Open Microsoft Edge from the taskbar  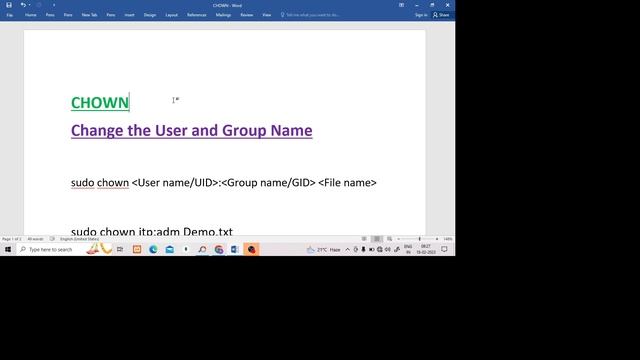coord(153,249)
